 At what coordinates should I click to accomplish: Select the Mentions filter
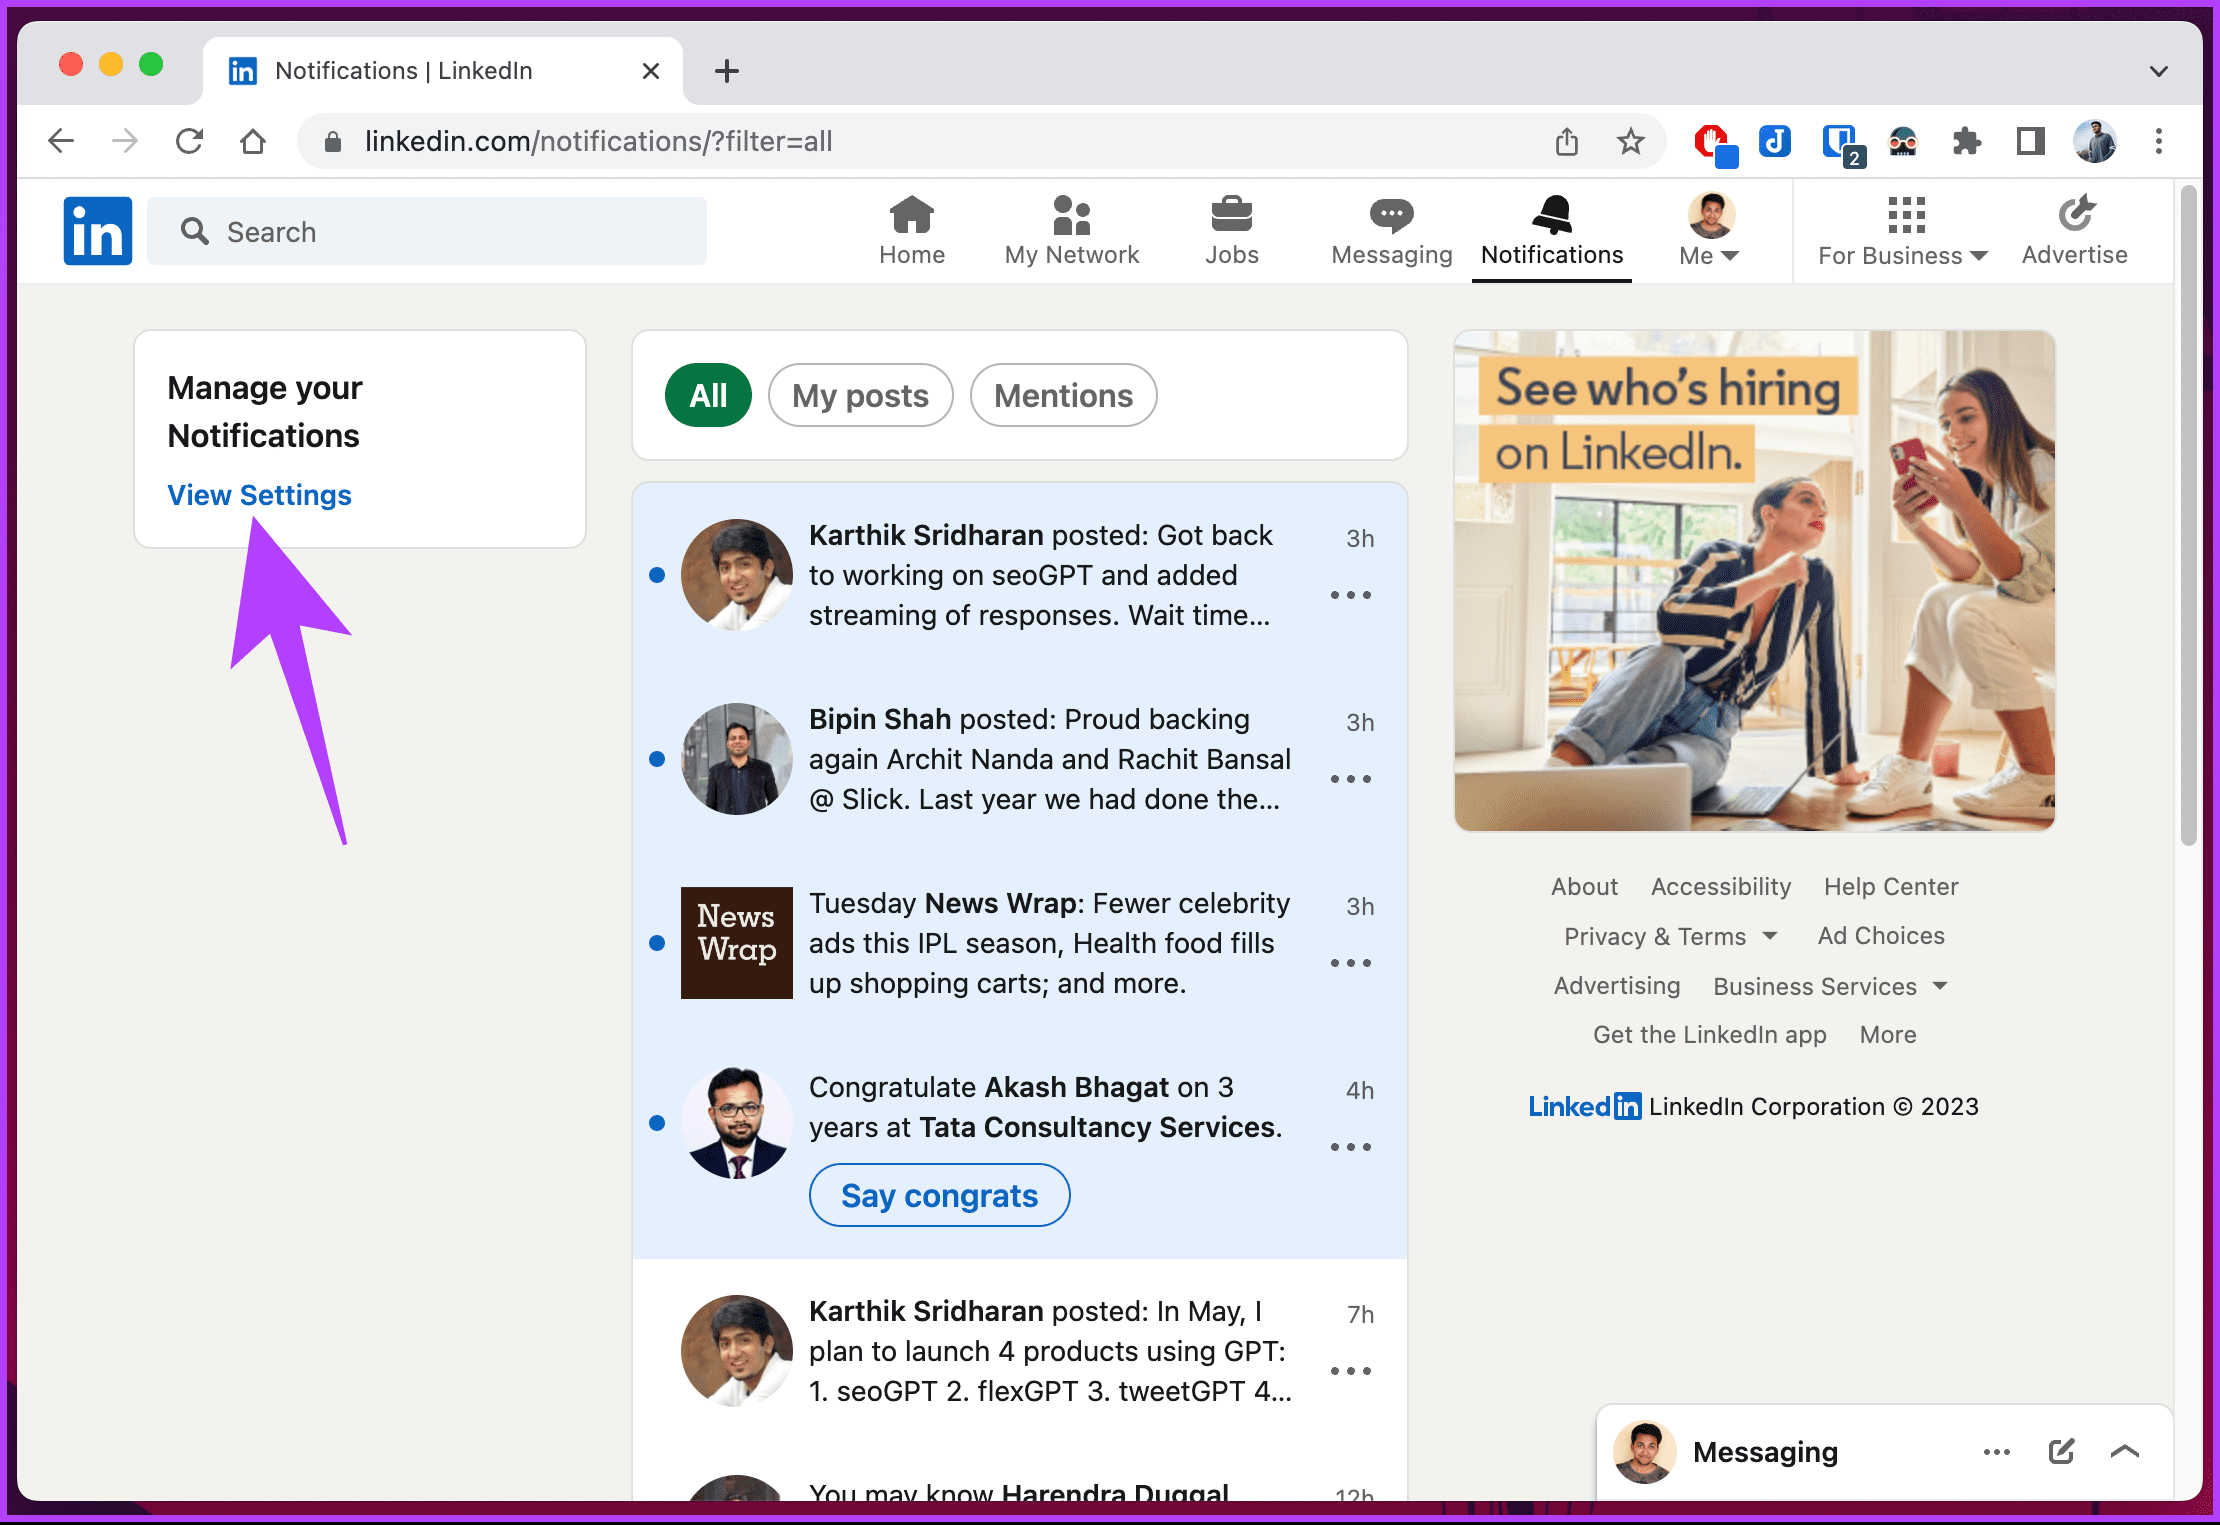[x=1063, y=395]
